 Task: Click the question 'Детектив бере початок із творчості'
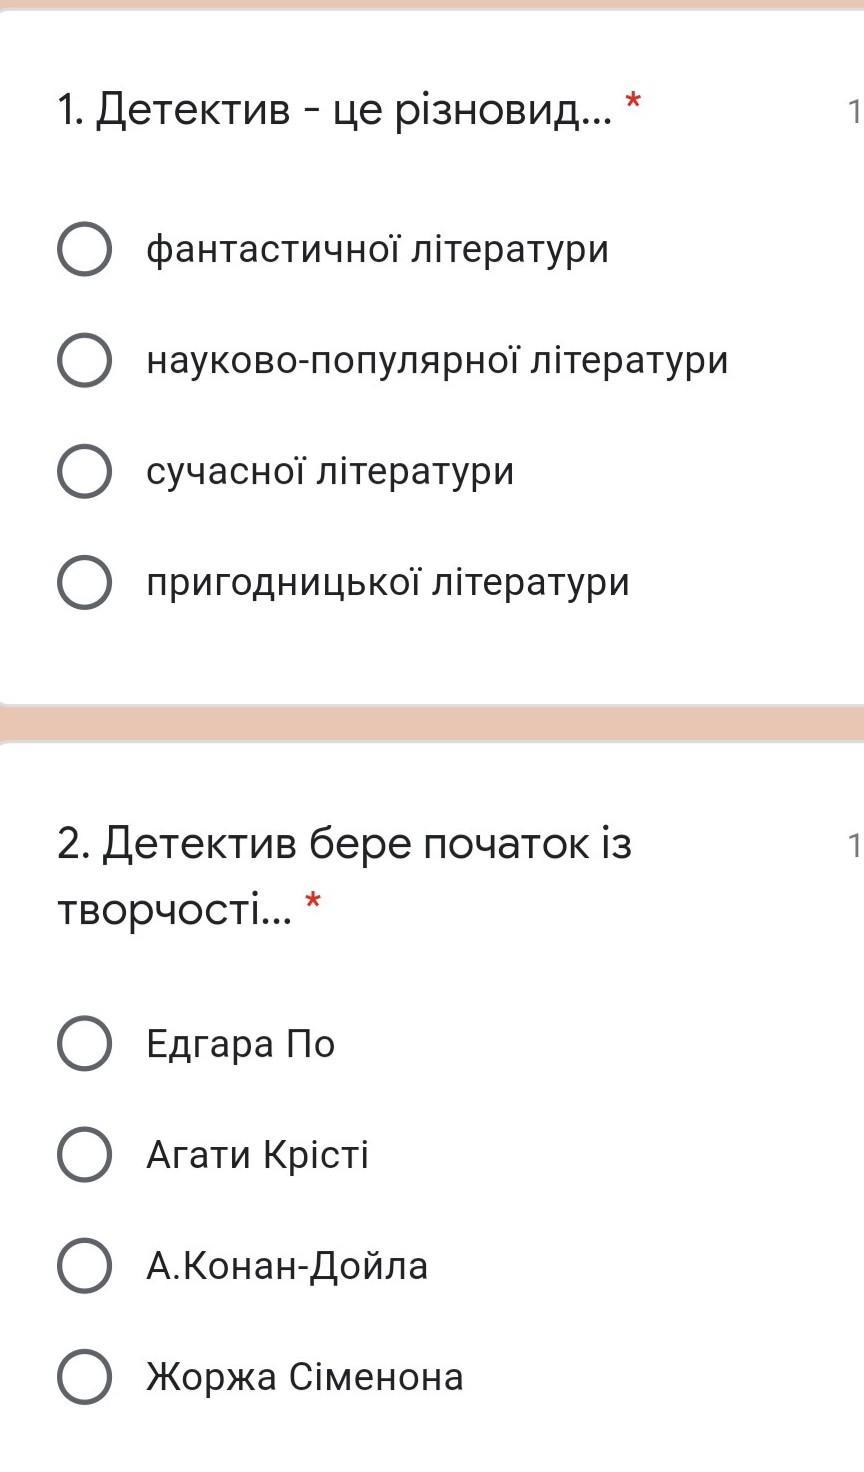pyautogui.click(x=344, y=845)
